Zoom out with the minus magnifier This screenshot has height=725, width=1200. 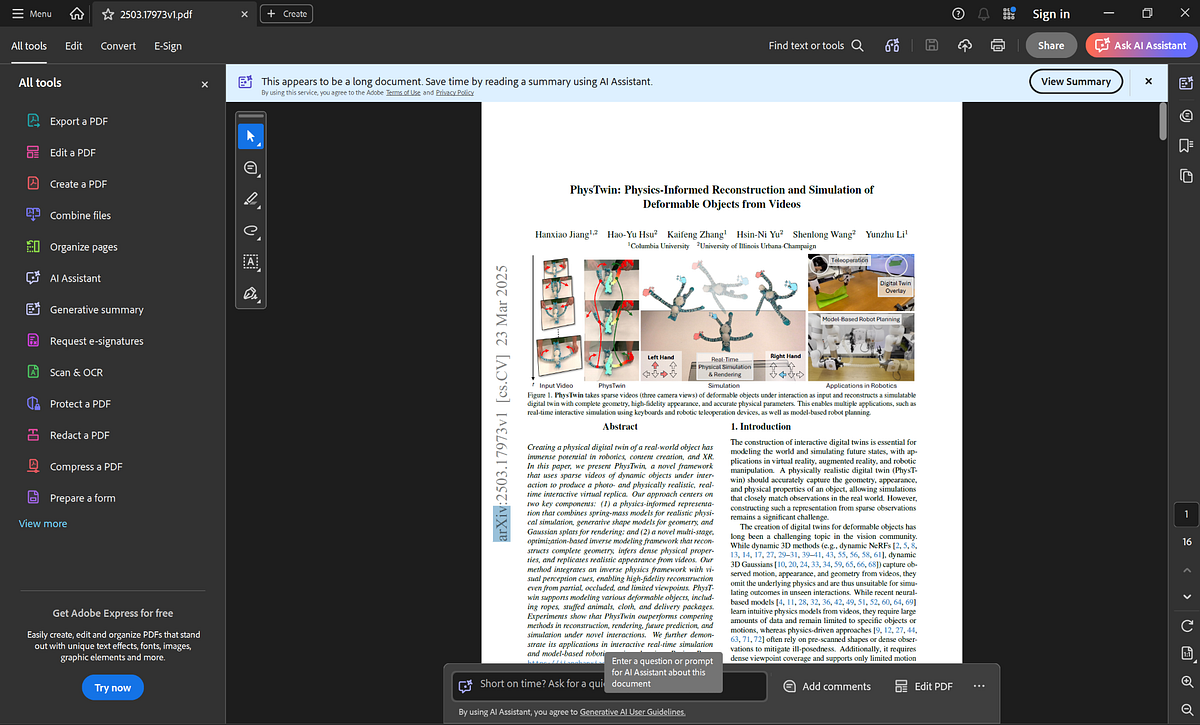click(x=1186, y=708)
